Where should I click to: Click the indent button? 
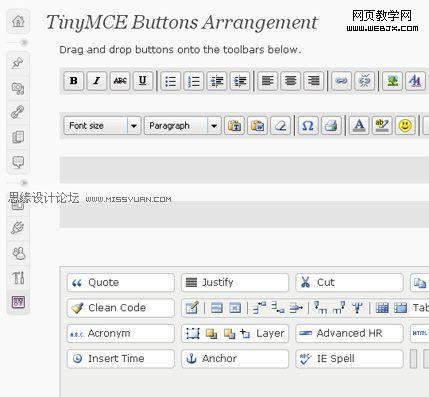(240, 81)
